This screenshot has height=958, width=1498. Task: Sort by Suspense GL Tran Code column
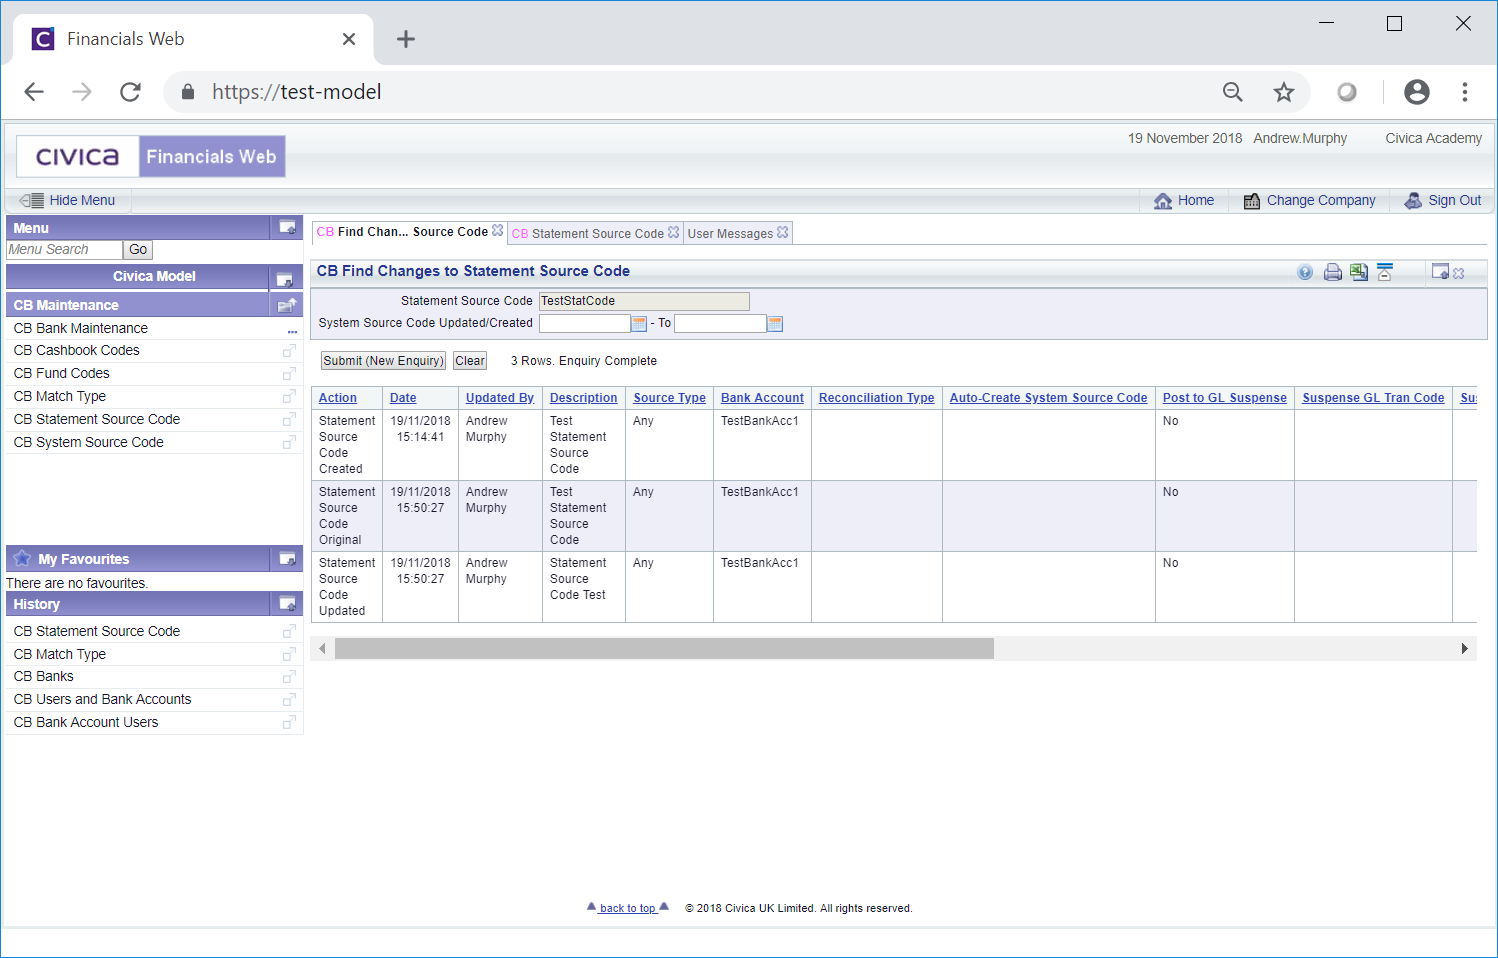coord(1373,398)
